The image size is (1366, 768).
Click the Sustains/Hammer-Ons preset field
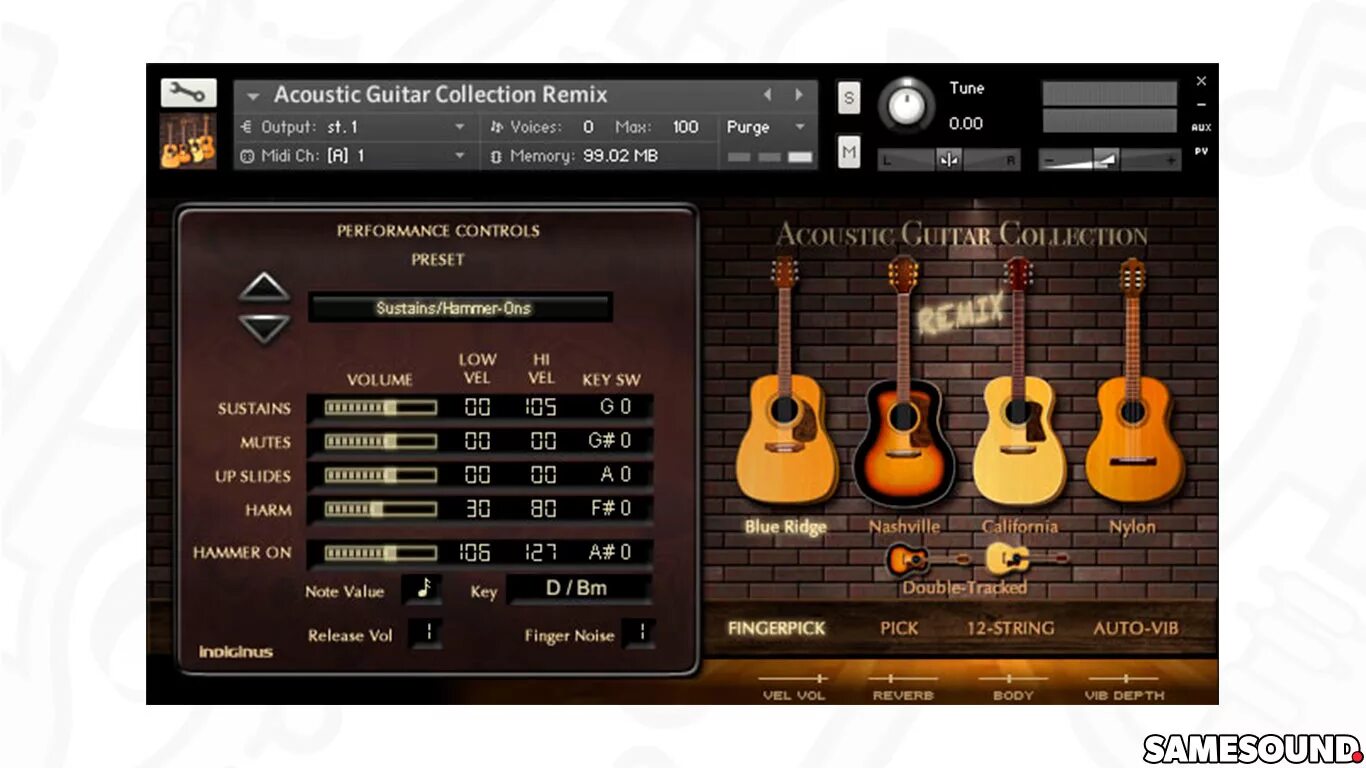coord(460,308)
